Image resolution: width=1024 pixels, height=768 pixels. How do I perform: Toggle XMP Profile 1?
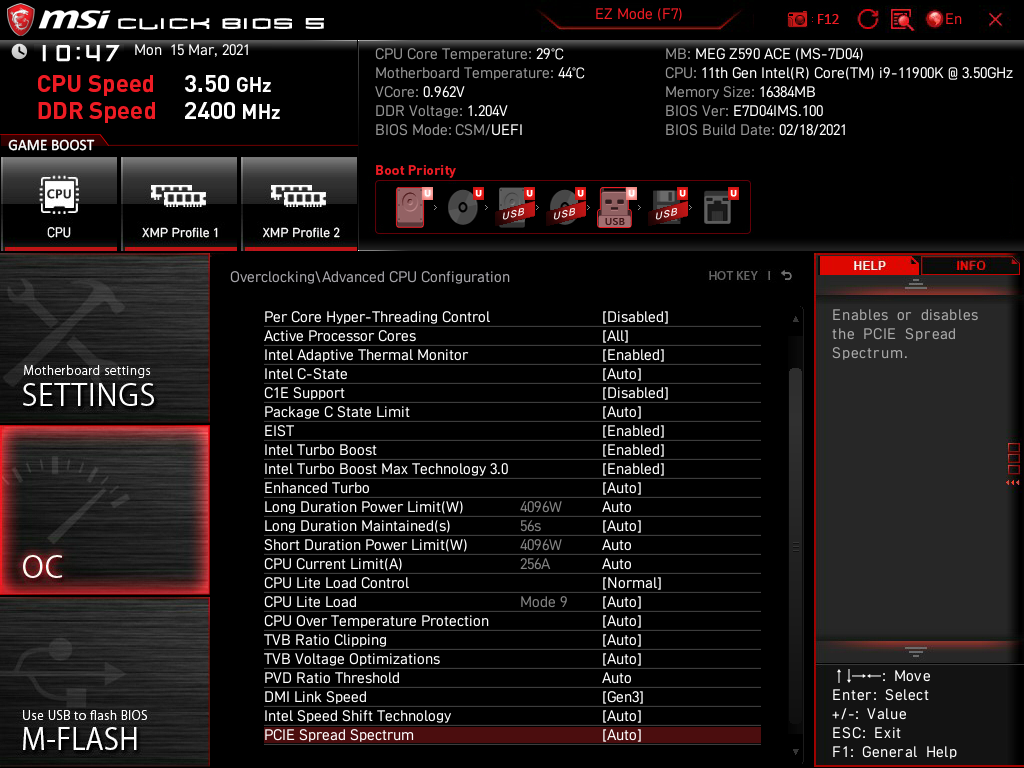pos(180,204)
